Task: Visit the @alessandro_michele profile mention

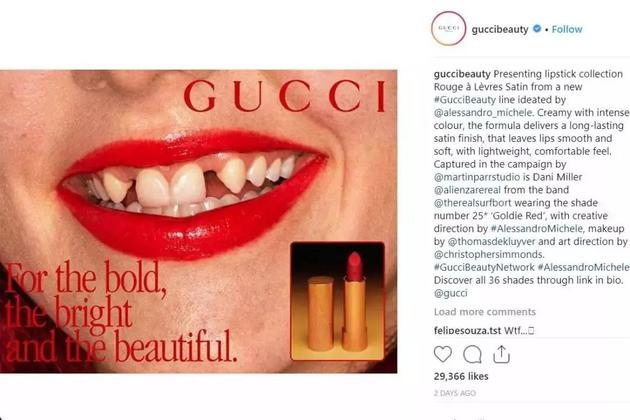Action: [483, 113]
